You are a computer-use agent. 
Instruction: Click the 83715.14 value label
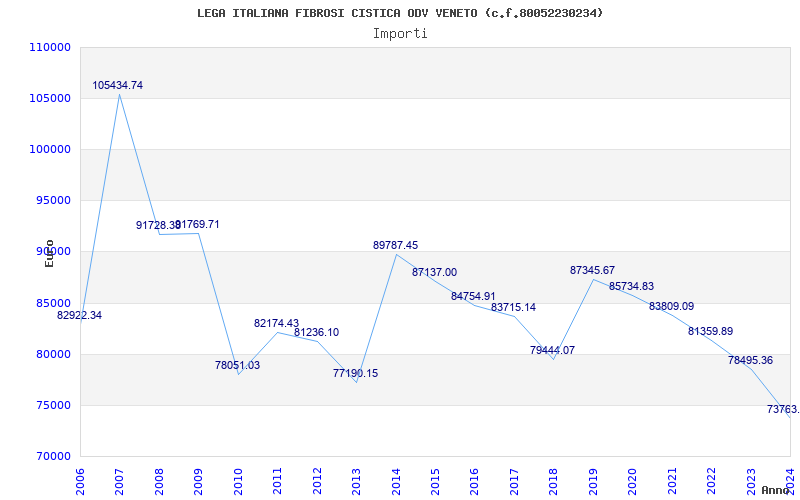click(x=513, y=308)
